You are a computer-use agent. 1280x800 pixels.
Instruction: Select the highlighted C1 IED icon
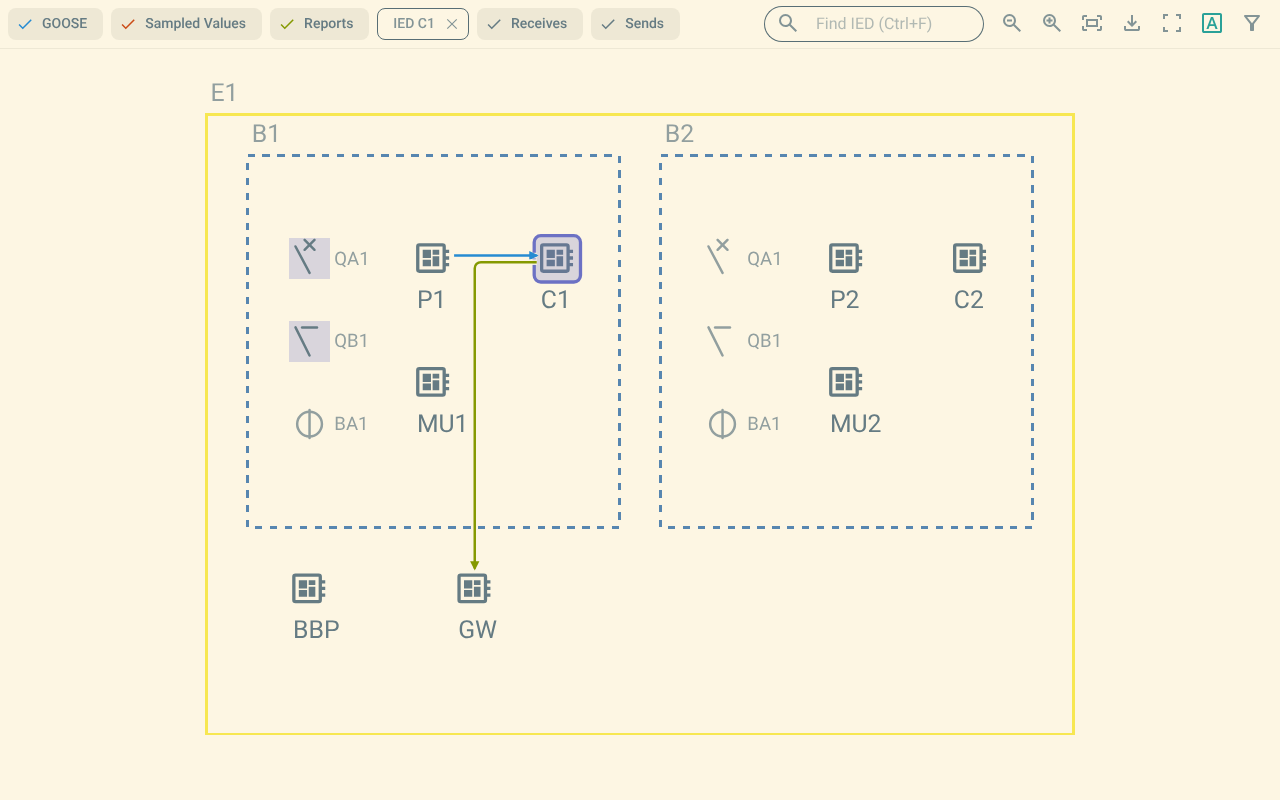click(x=557, y=259)
